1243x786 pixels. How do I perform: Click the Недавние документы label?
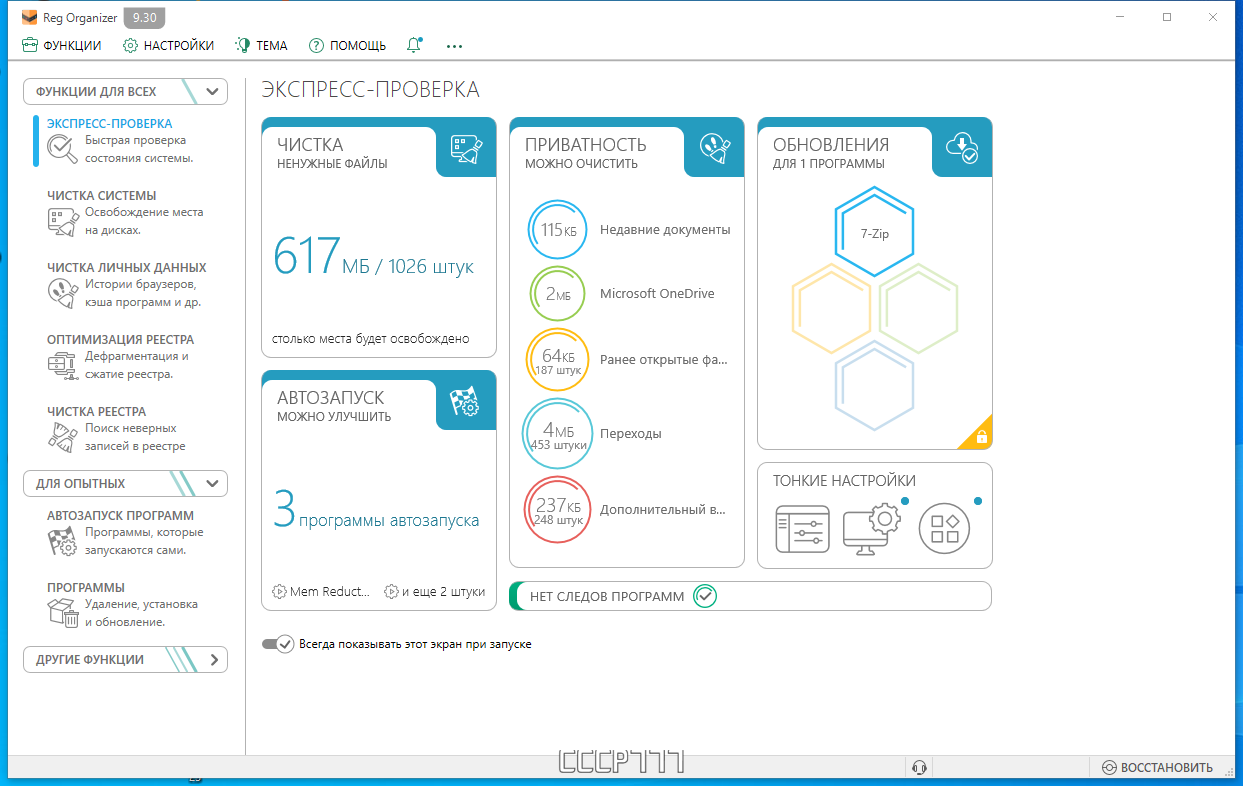[665, 230]
